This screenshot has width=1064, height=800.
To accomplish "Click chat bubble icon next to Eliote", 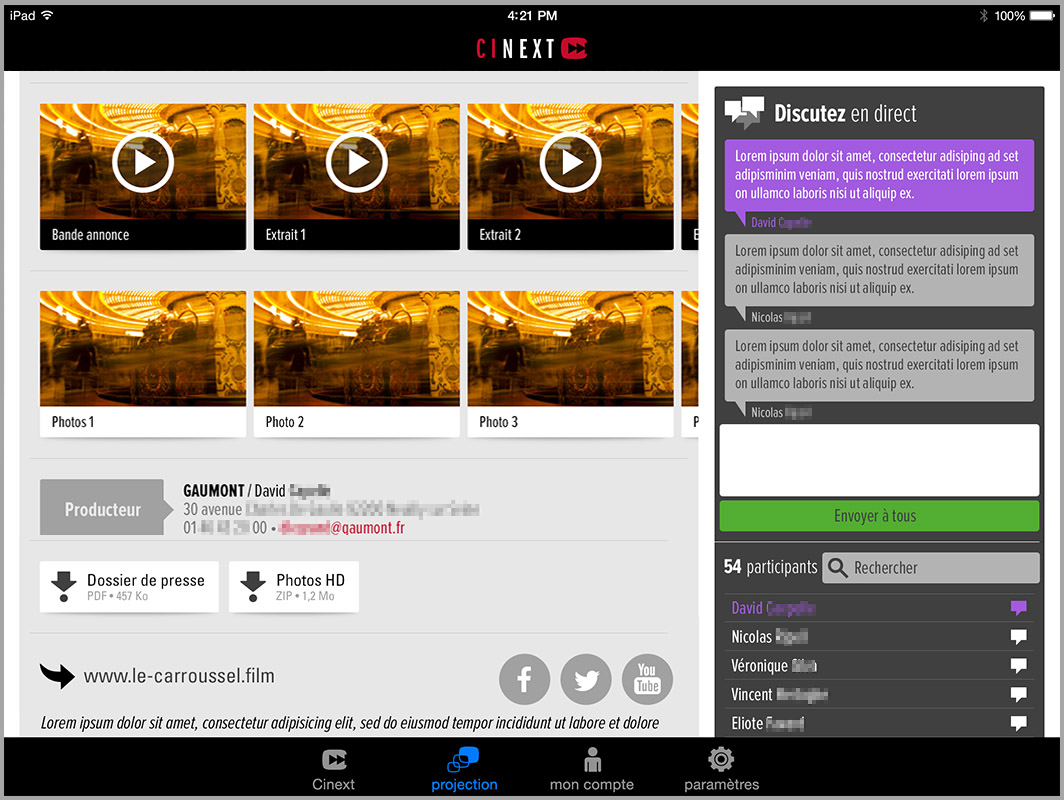I will [x=1018, y=723].
